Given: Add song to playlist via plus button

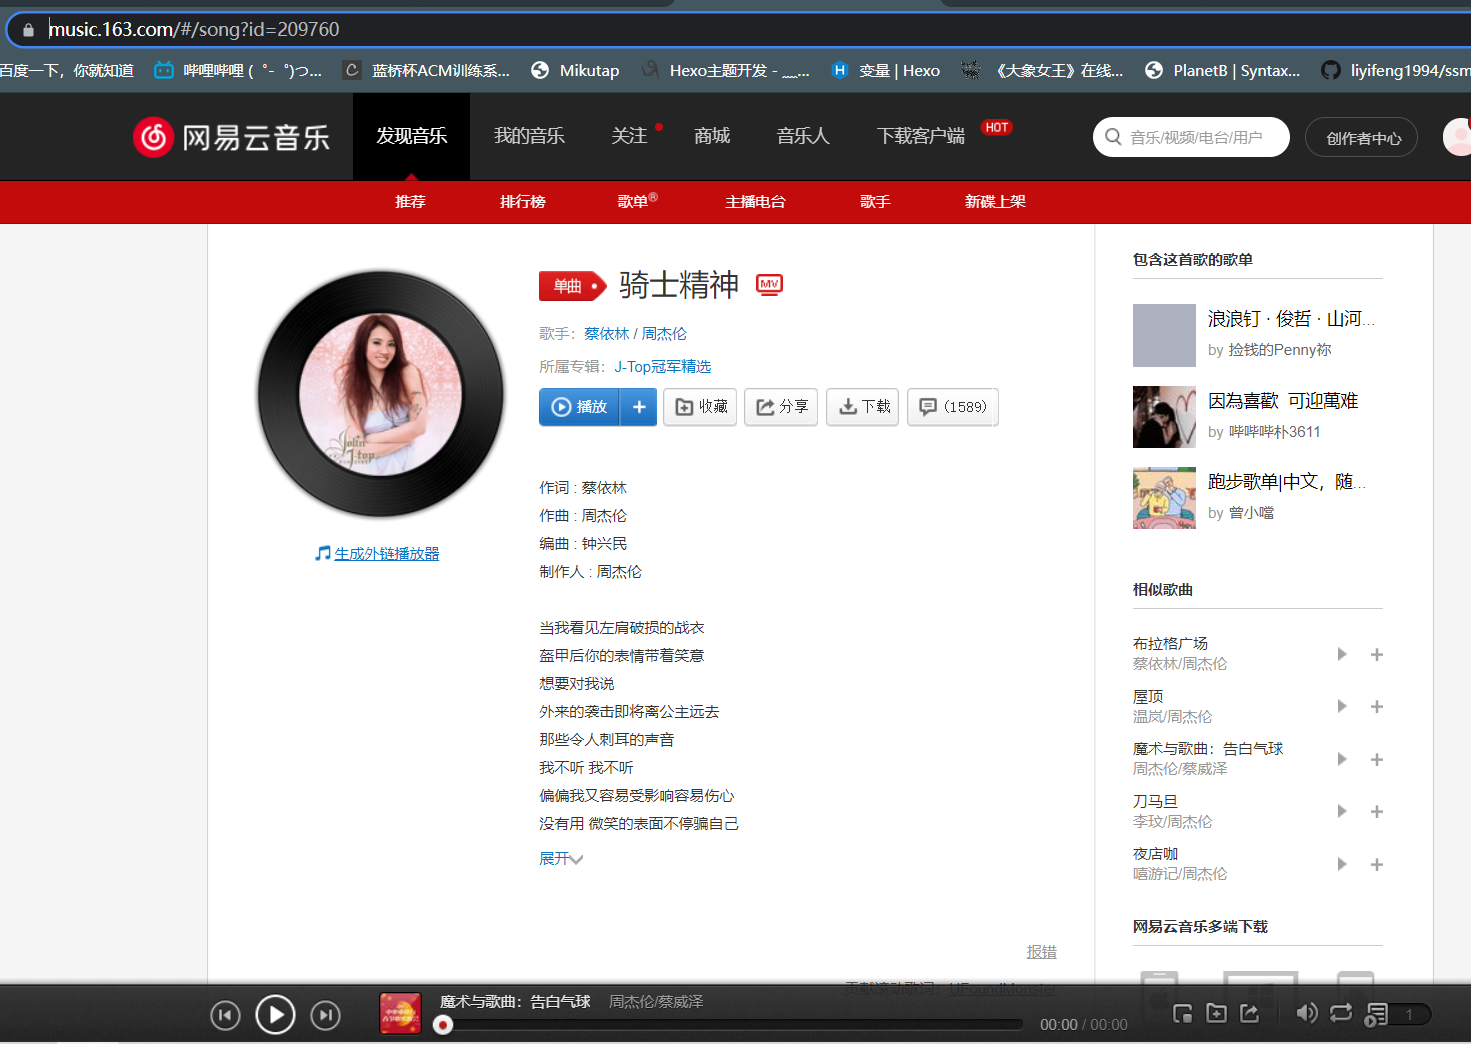Looking at the screenshot, I should coord(639,407).
